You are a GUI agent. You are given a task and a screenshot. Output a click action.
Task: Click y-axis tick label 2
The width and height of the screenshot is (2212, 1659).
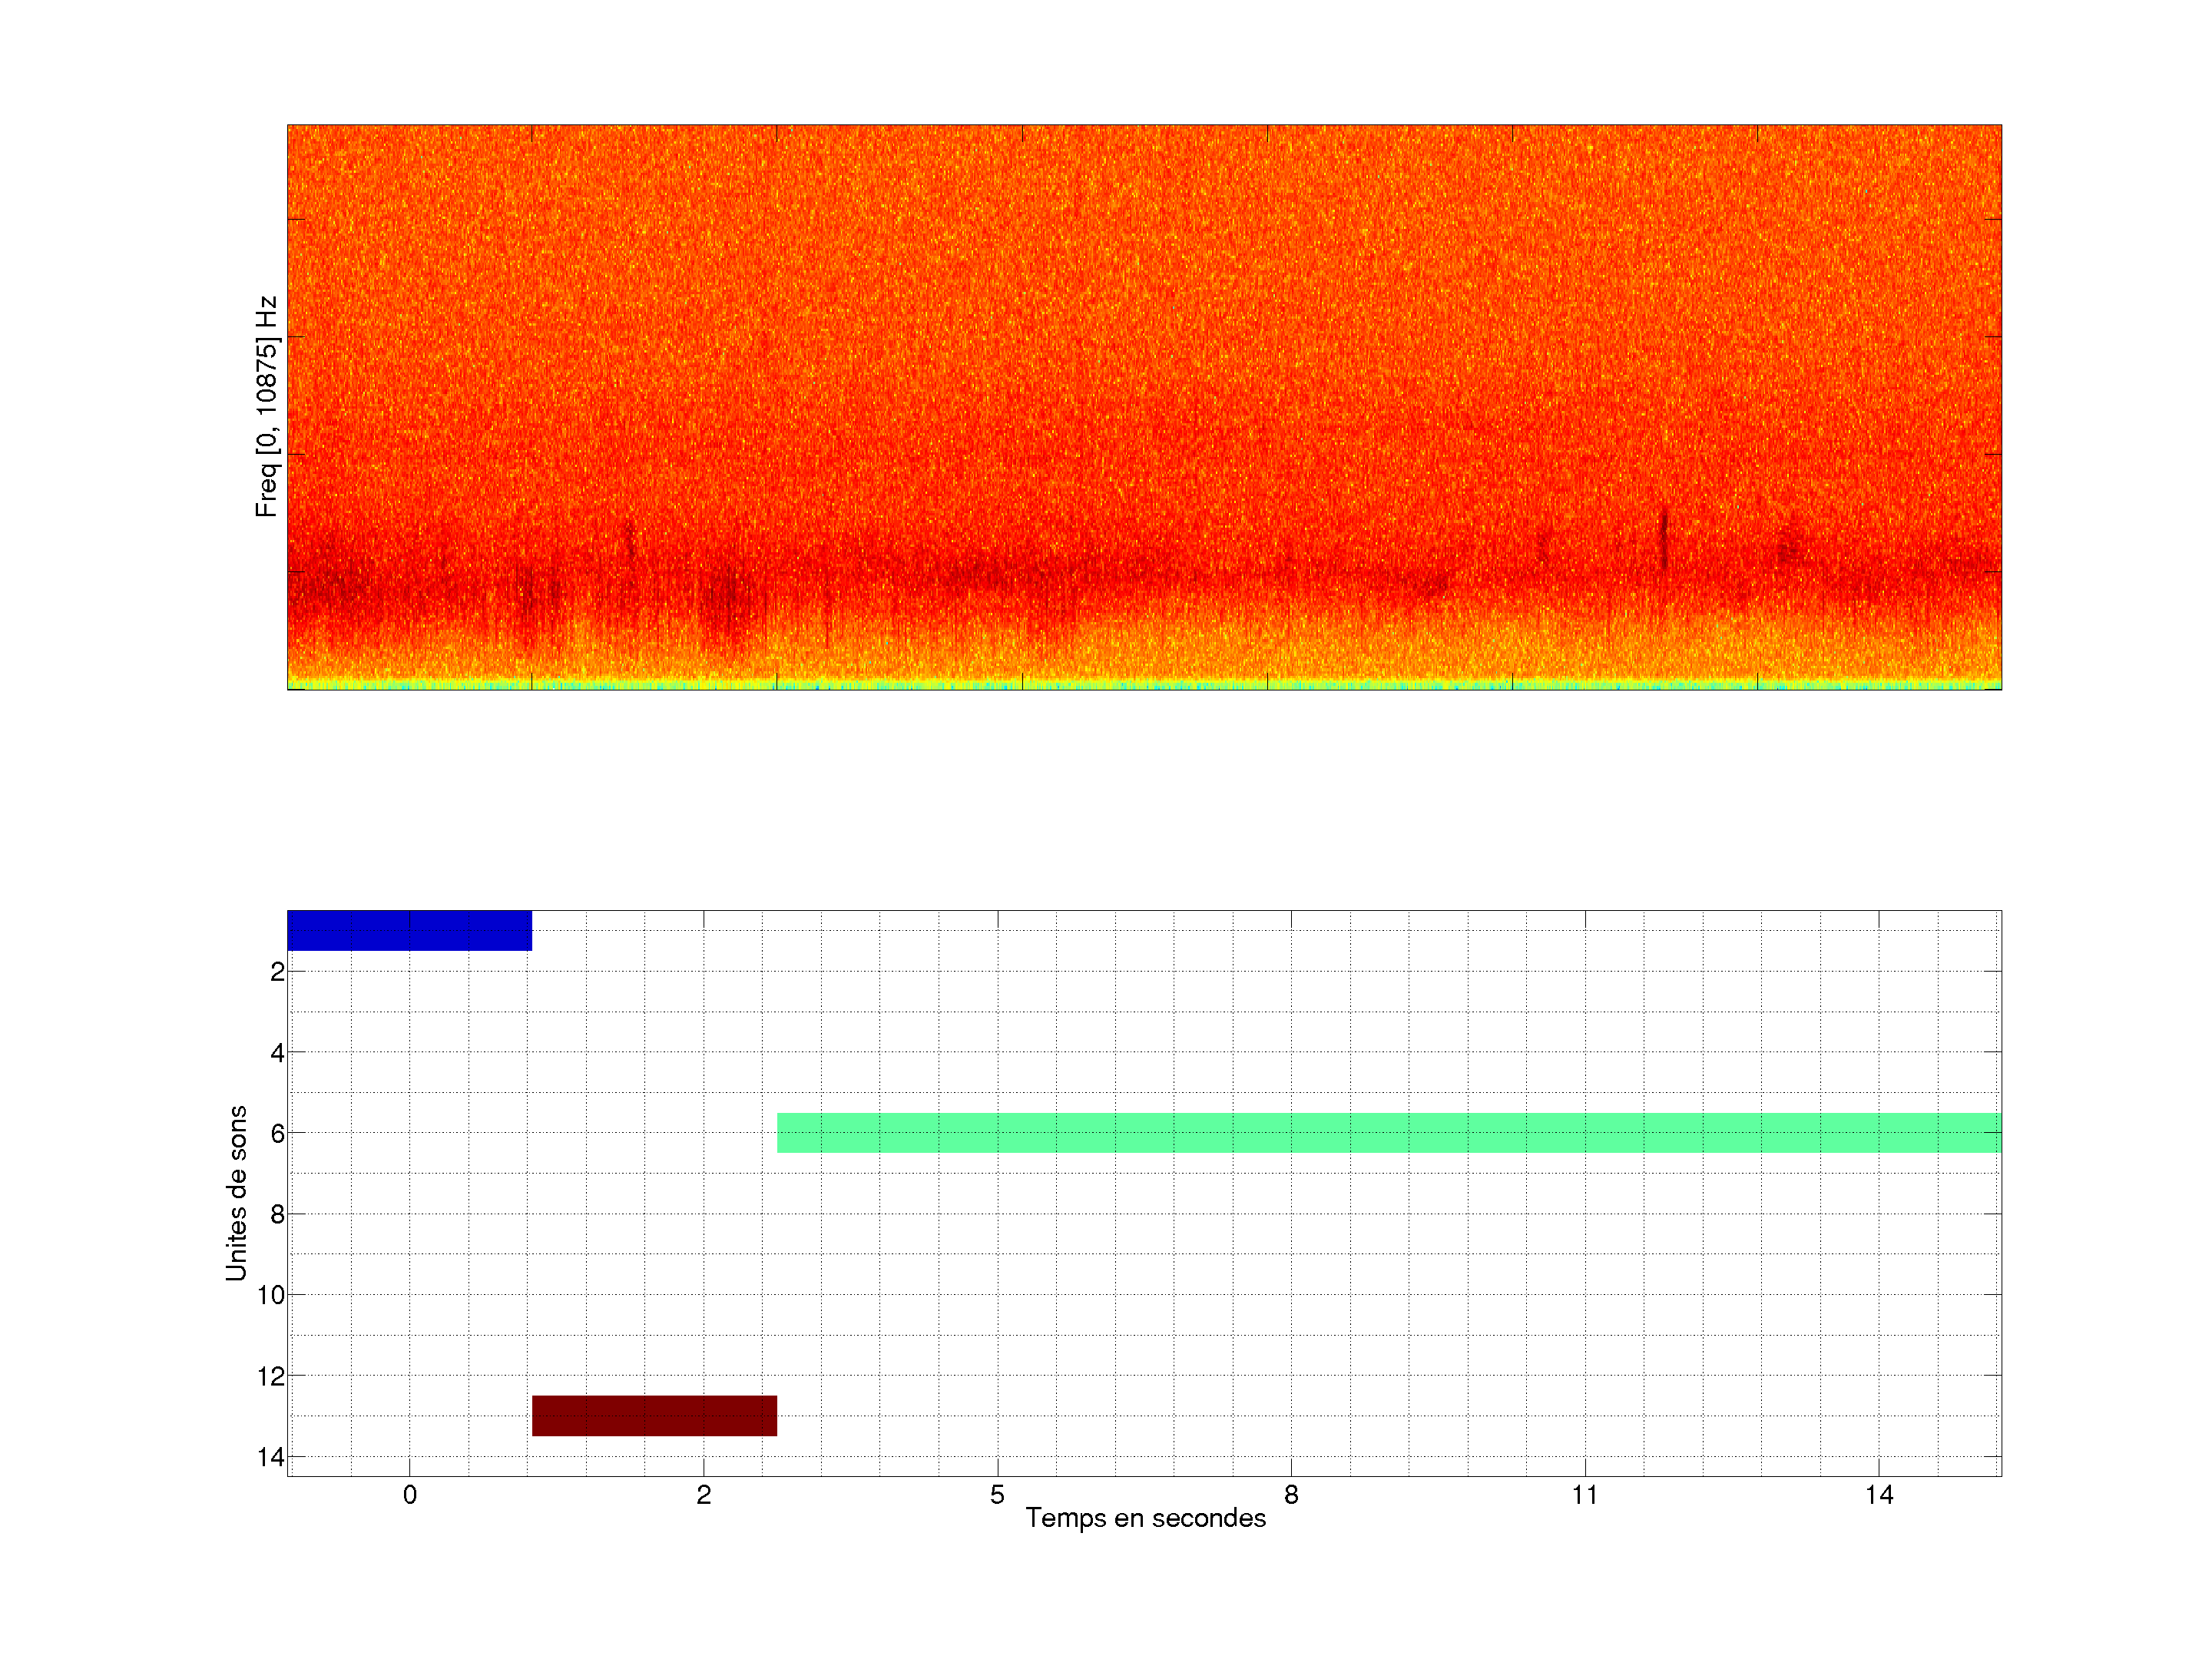tap(277, 972)
